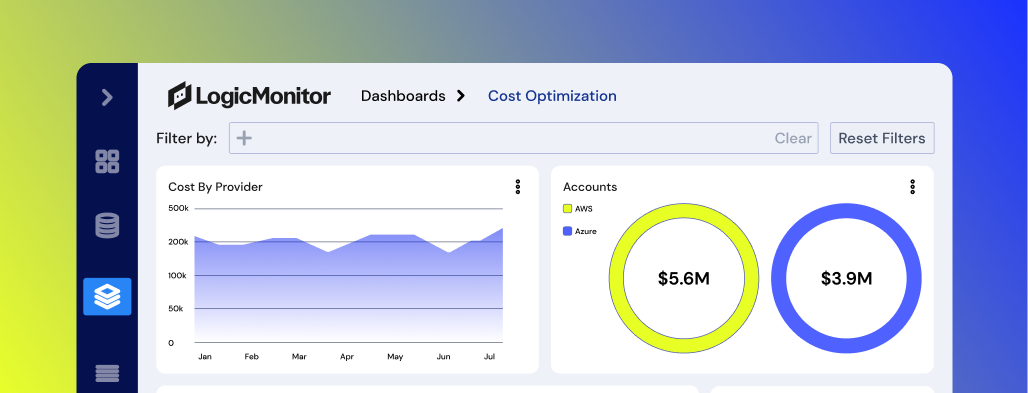This screenshot has width=1028, height=393.
Task: Toggle the Azure legend swatch
Action: (x=567, y=232)
